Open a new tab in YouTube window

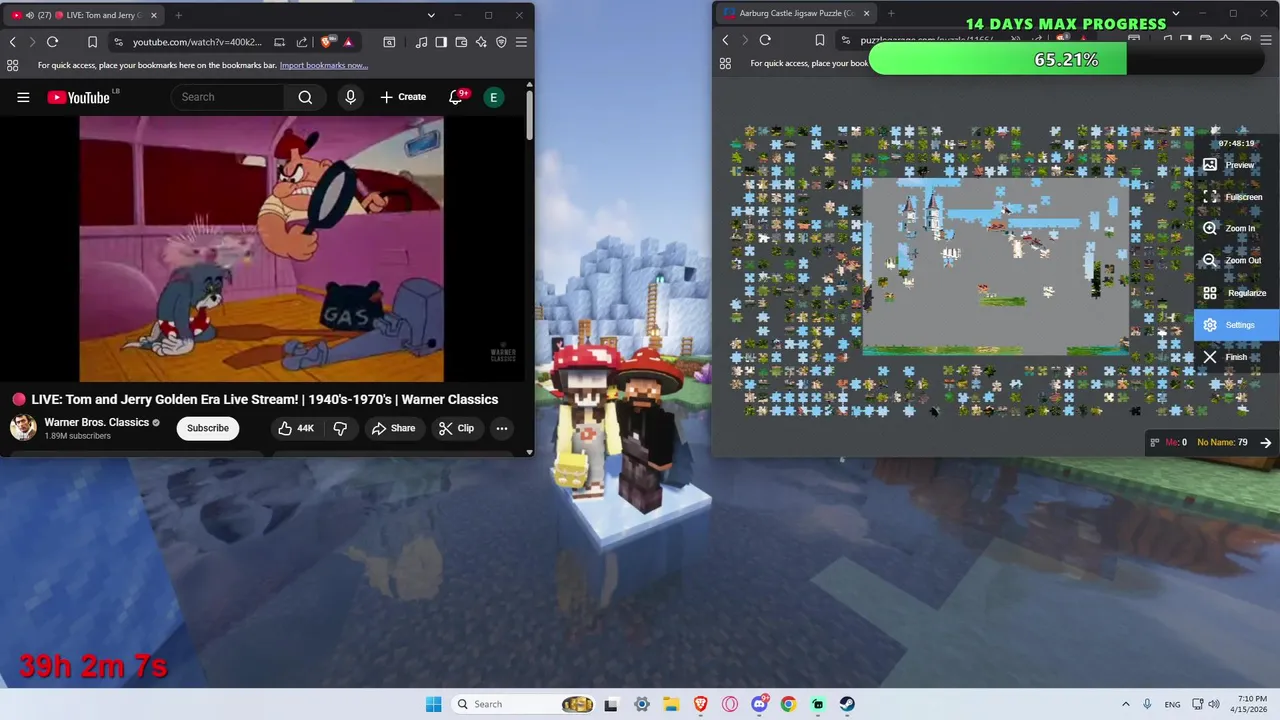tap(178, 15)
